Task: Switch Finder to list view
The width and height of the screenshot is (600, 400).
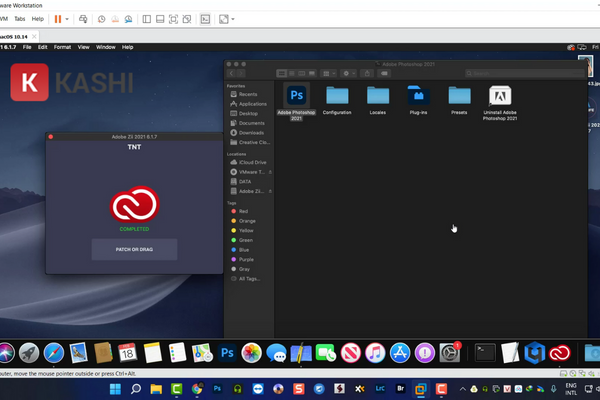Action: [x=293, y=73]
